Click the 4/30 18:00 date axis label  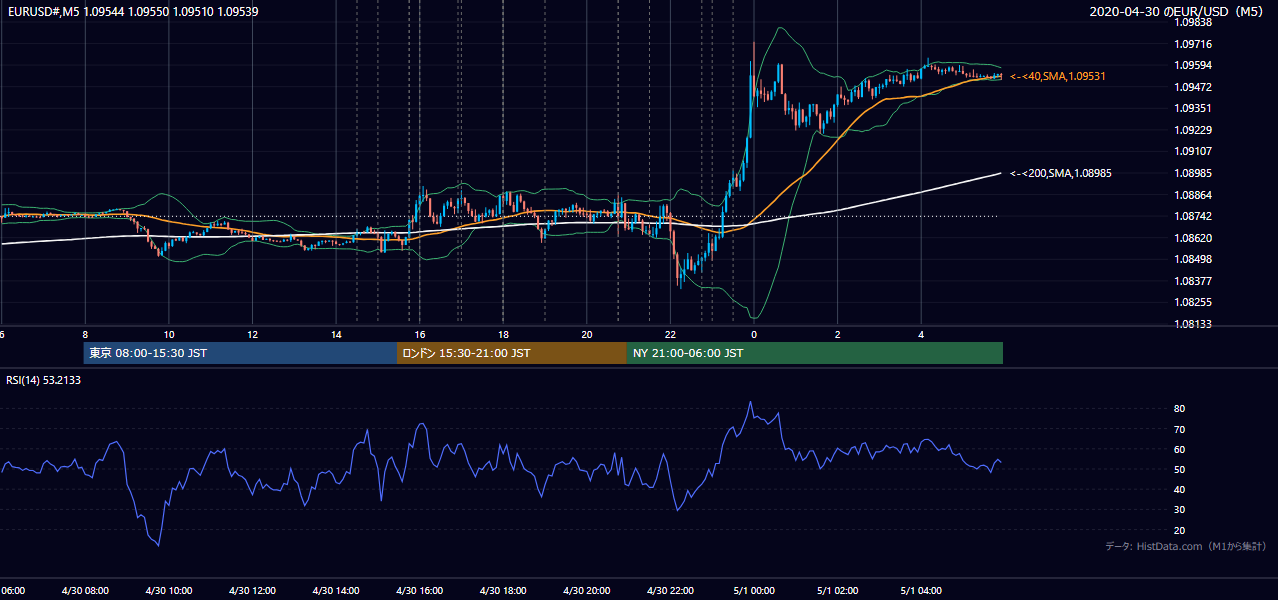coord(504,591)
